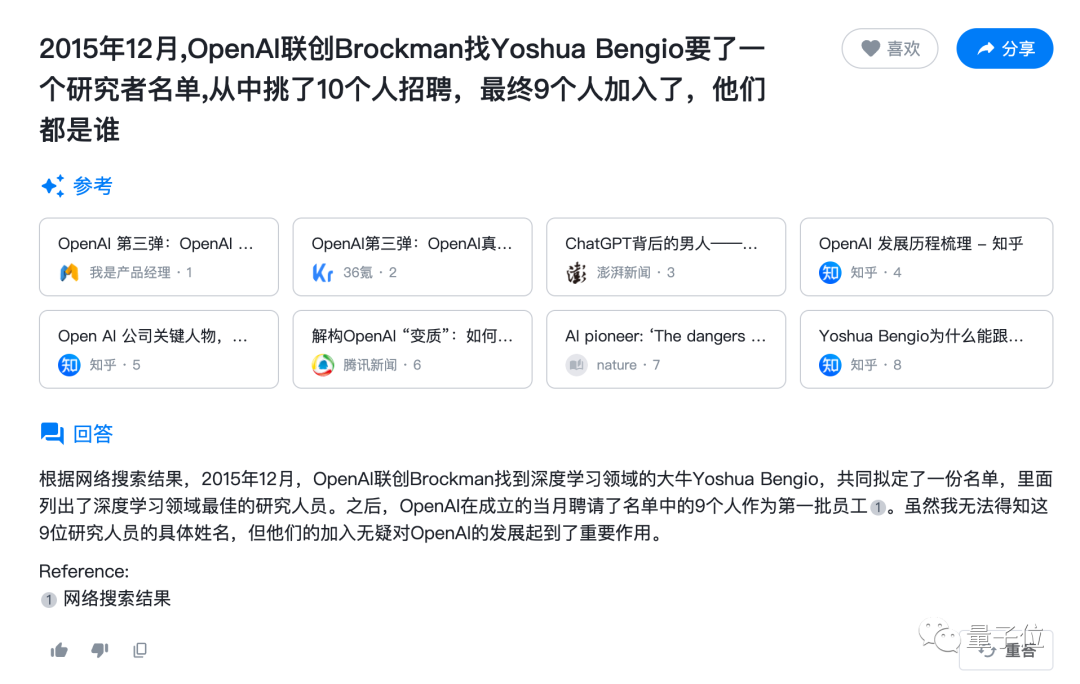Screen dimensions: 1080x684
Task: Open the ChatGPT背后的男人 reference card
Action: point(666,256)
